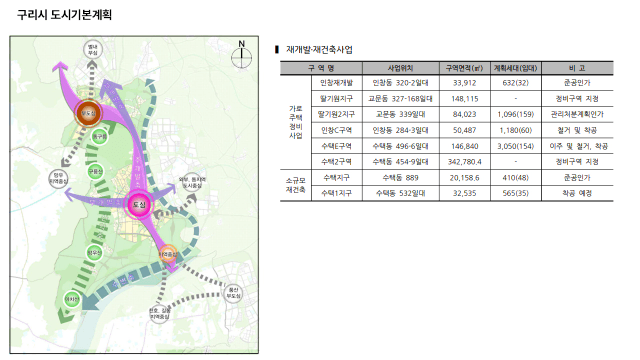Click the location cell 교문동 327-168일대
The image size is (640, 360).
click(400, 99)
